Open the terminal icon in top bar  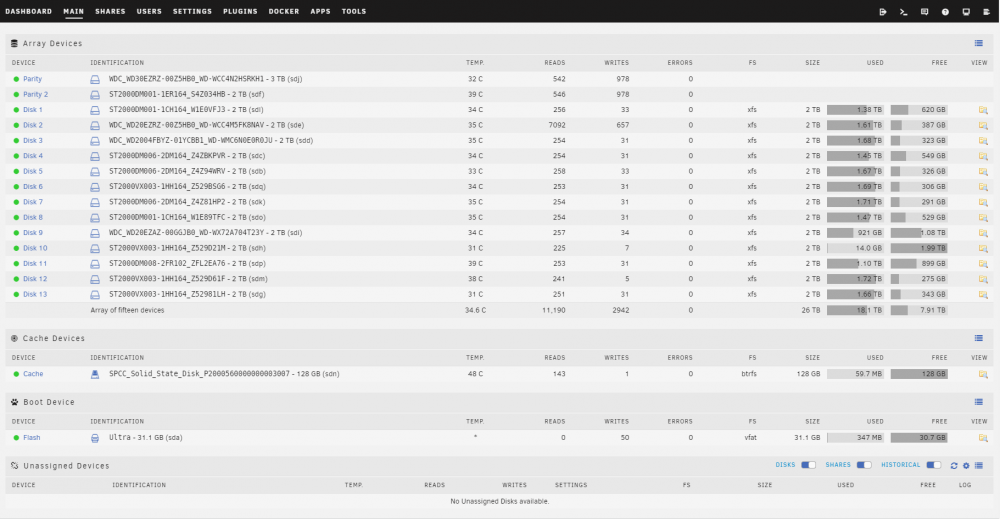[904, 11]
